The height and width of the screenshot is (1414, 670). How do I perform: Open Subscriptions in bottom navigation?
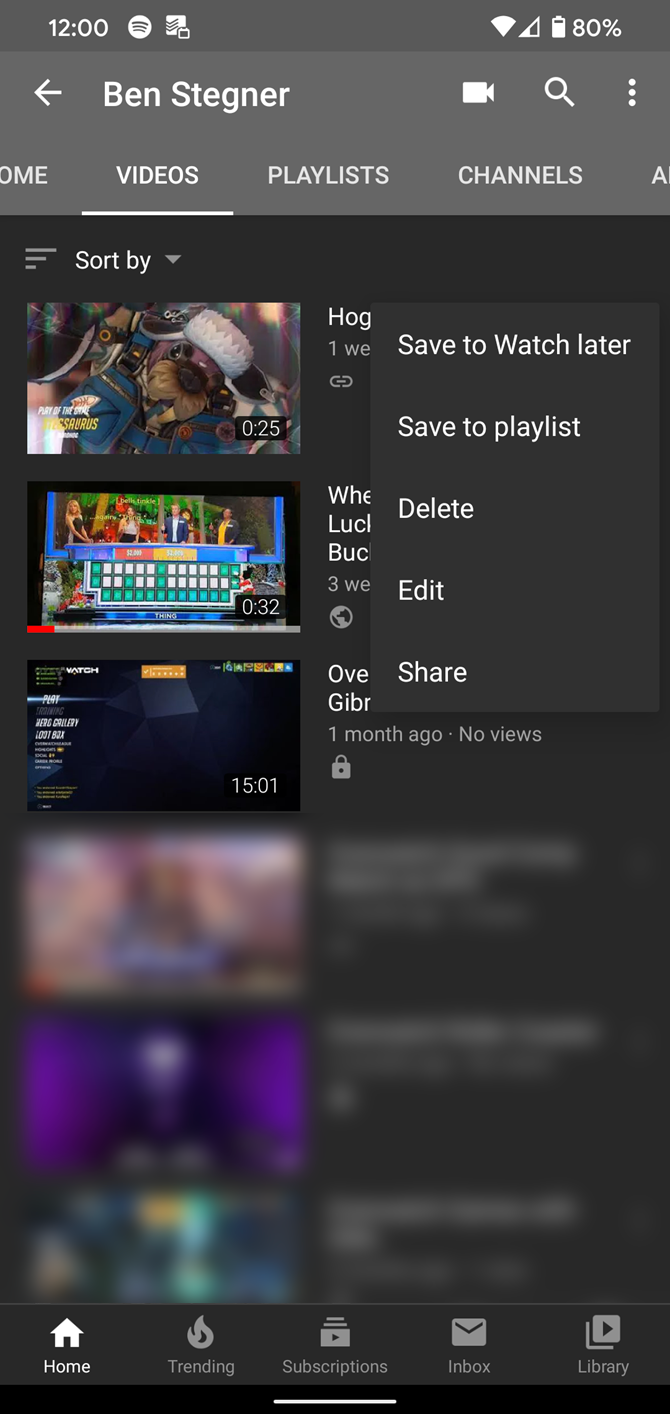tap(335, 1345)
